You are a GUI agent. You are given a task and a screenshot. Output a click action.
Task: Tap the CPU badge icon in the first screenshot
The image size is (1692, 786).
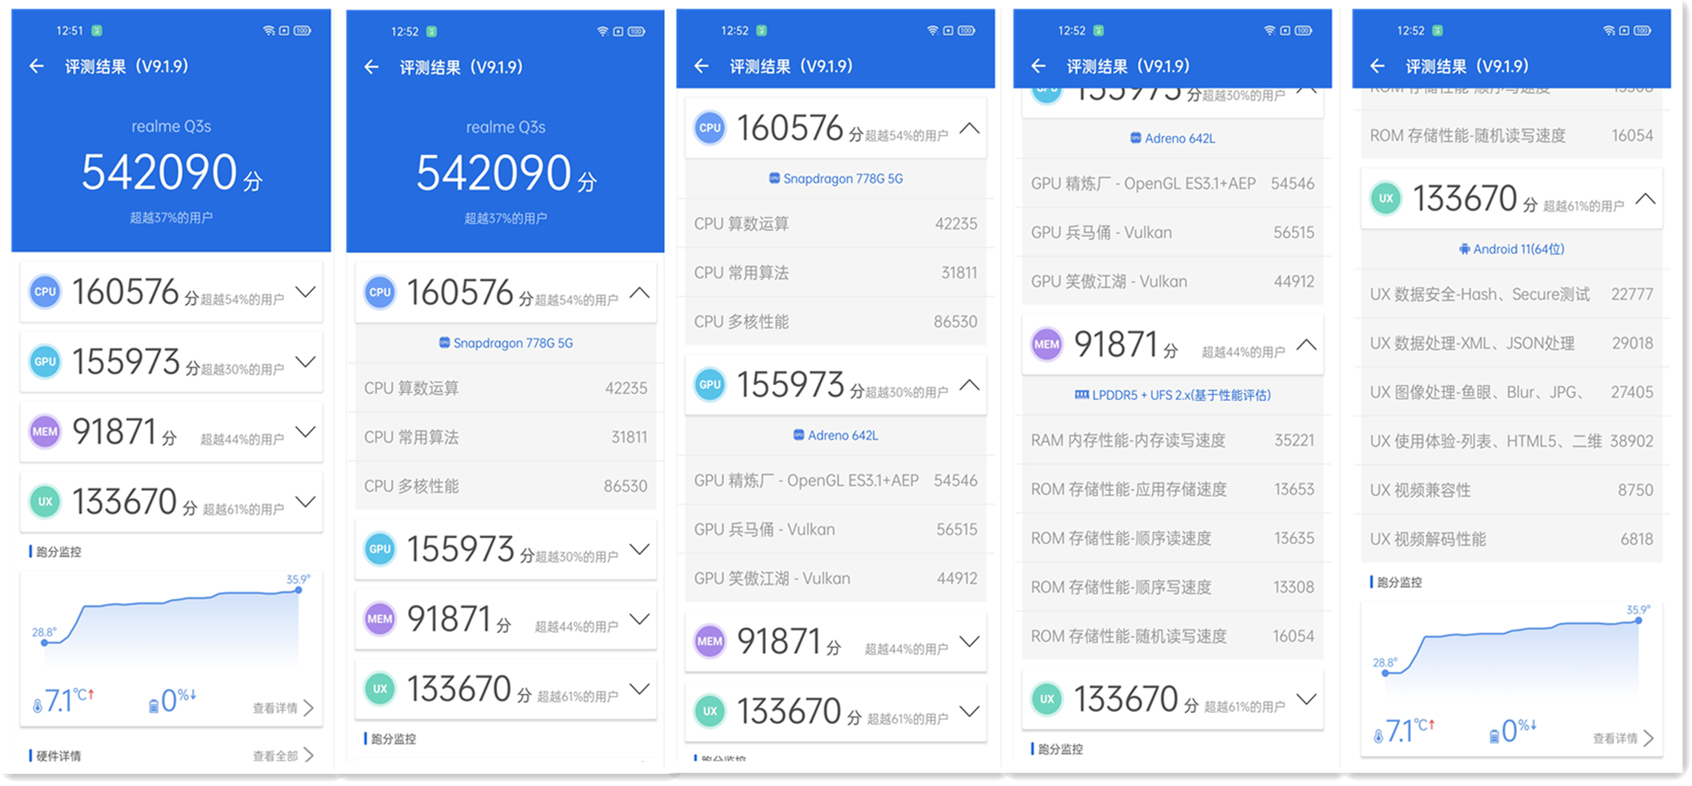[45, 292]
